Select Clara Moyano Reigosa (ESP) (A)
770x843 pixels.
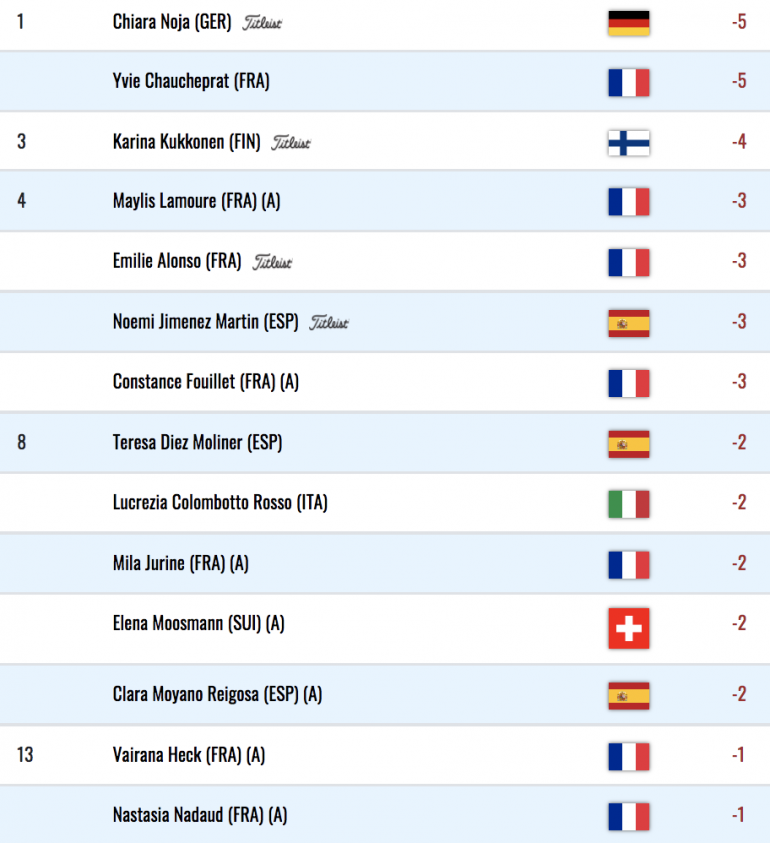click(217, 694)
